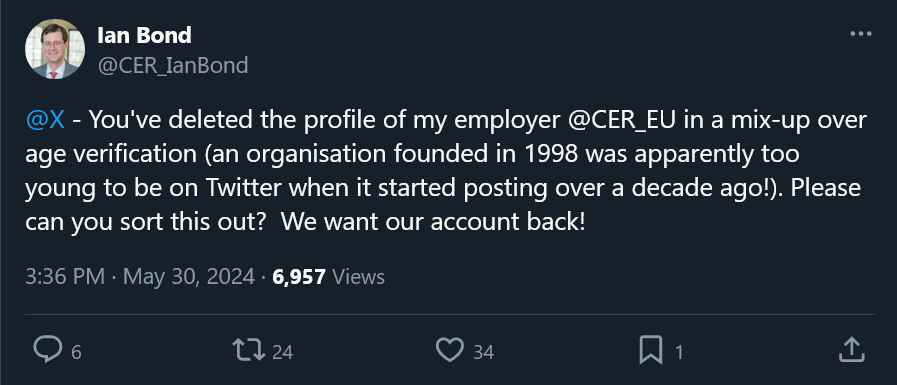
Task: Open the @CER_IanBond handle link
Action: (173, 65)
